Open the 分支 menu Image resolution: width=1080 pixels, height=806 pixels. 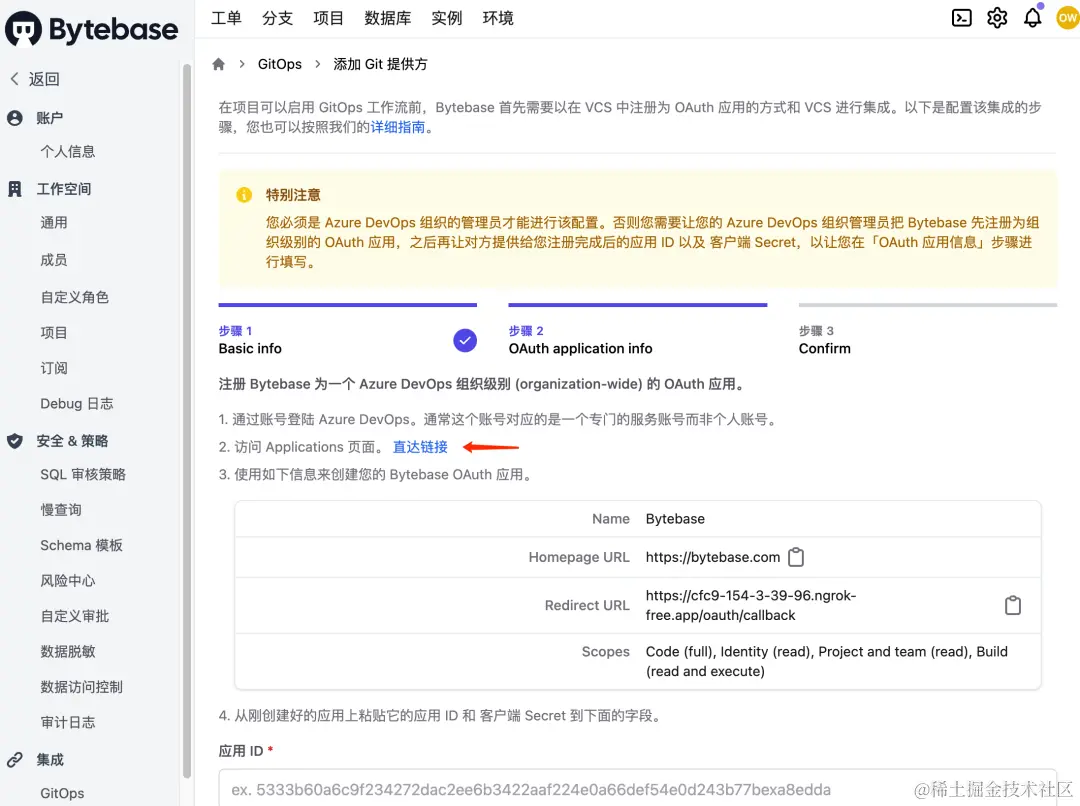coord(277,18)
